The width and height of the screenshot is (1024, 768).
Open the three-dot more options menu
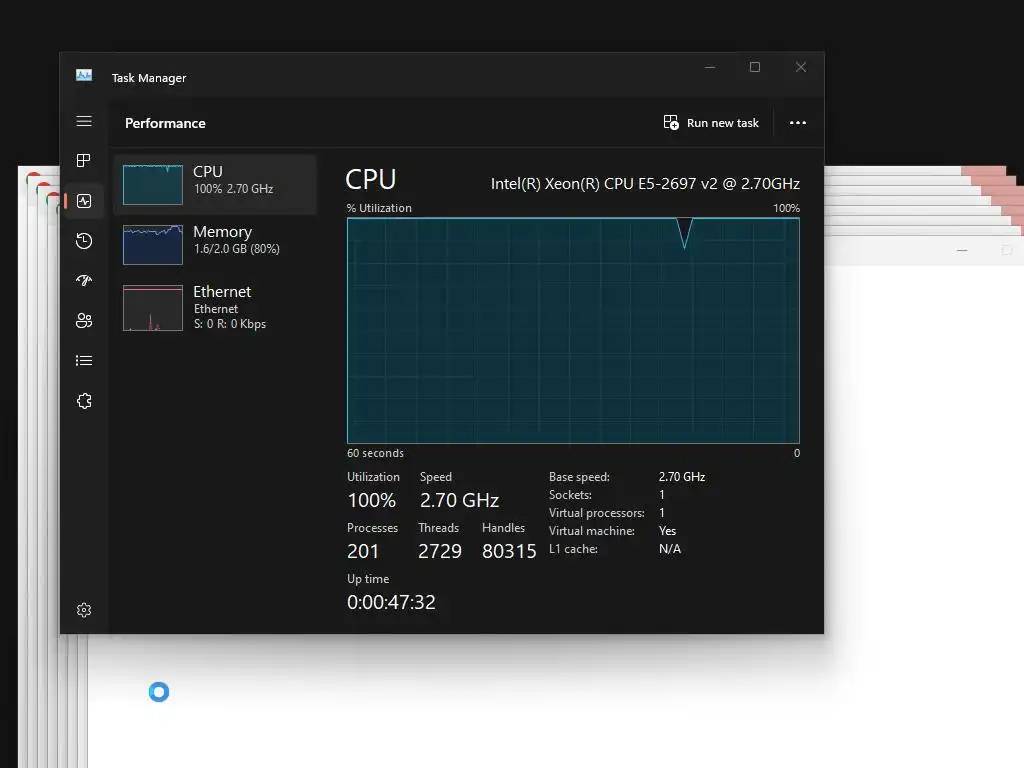(x=797, y=123)
